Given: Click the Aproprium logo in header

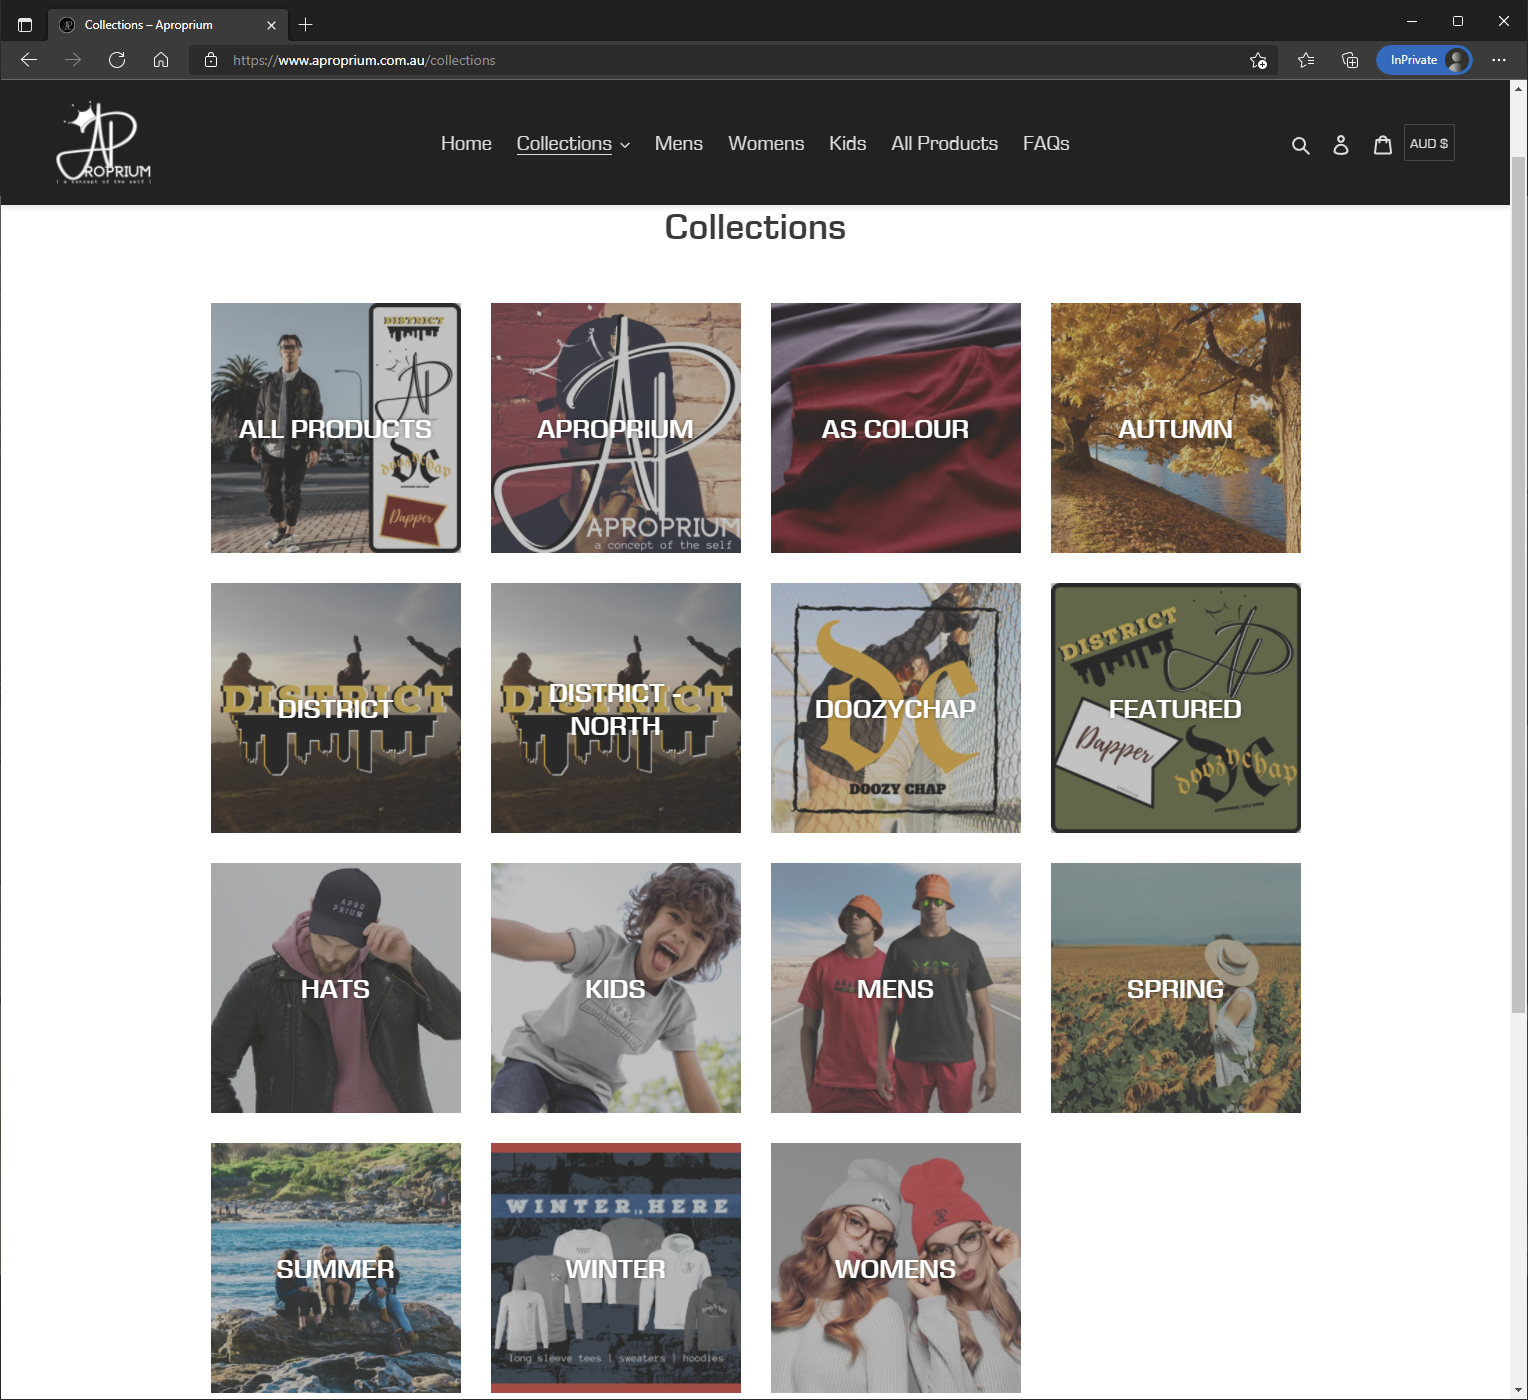Looking at the screenshot, I should (x=104, y=143).
